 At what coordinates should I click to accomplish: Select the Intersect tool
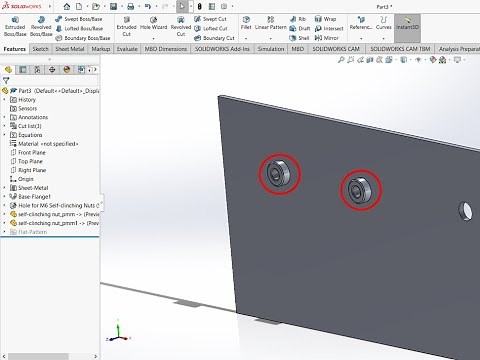pos(329,29)
